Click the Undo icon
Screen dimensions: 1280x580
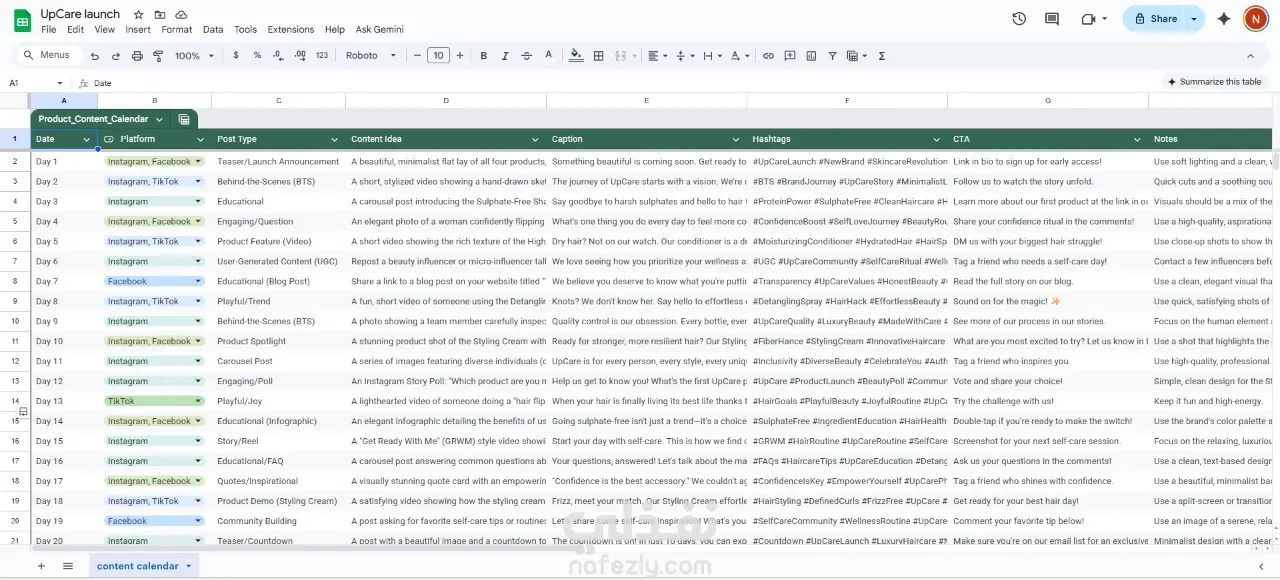[x=95, y=56]
